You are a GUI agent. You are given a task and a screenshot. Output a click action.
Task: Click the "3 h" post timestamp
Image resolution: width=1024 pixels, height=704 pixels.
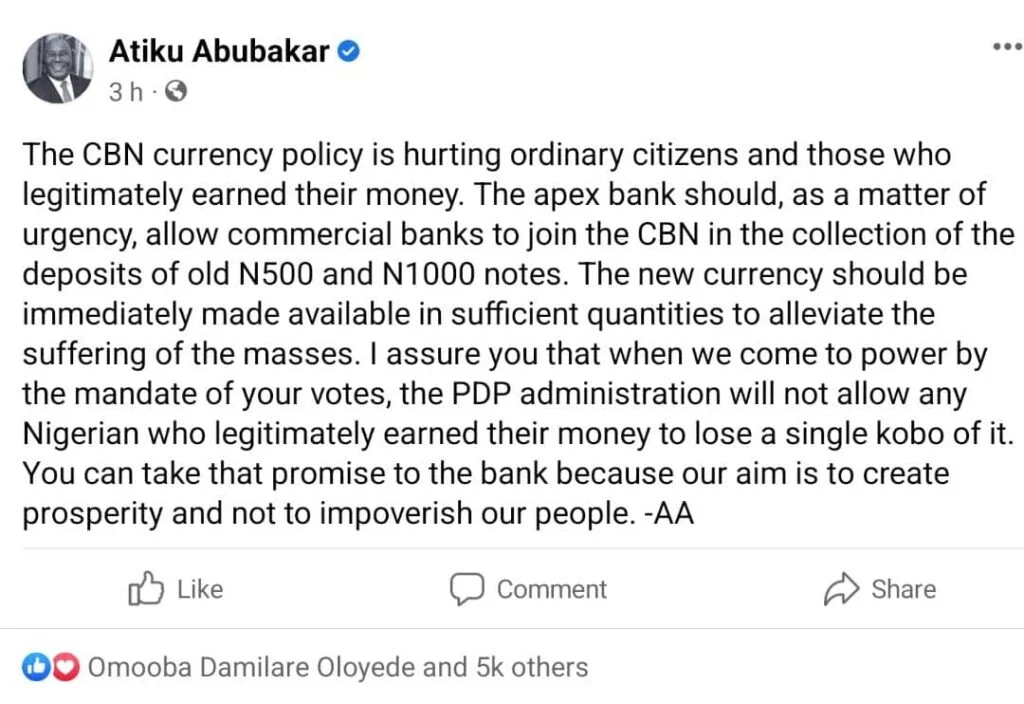(125, 92)
